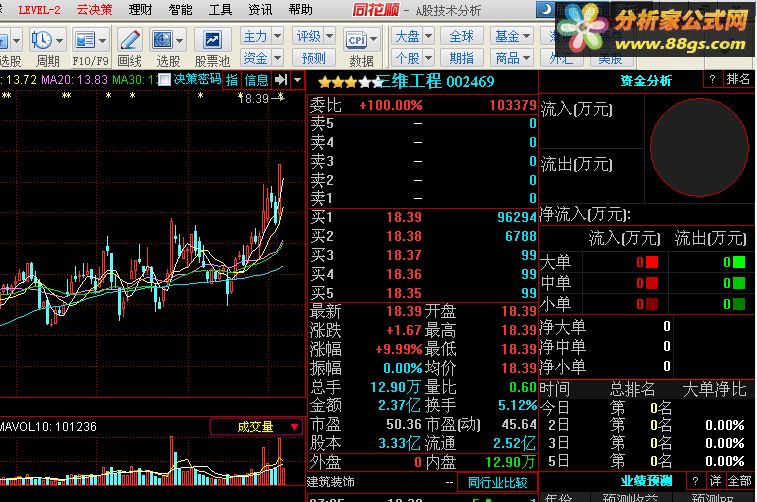Click the 预测 button
The width and height of the screenshot is (757, 502).
(x=313, y=58)
